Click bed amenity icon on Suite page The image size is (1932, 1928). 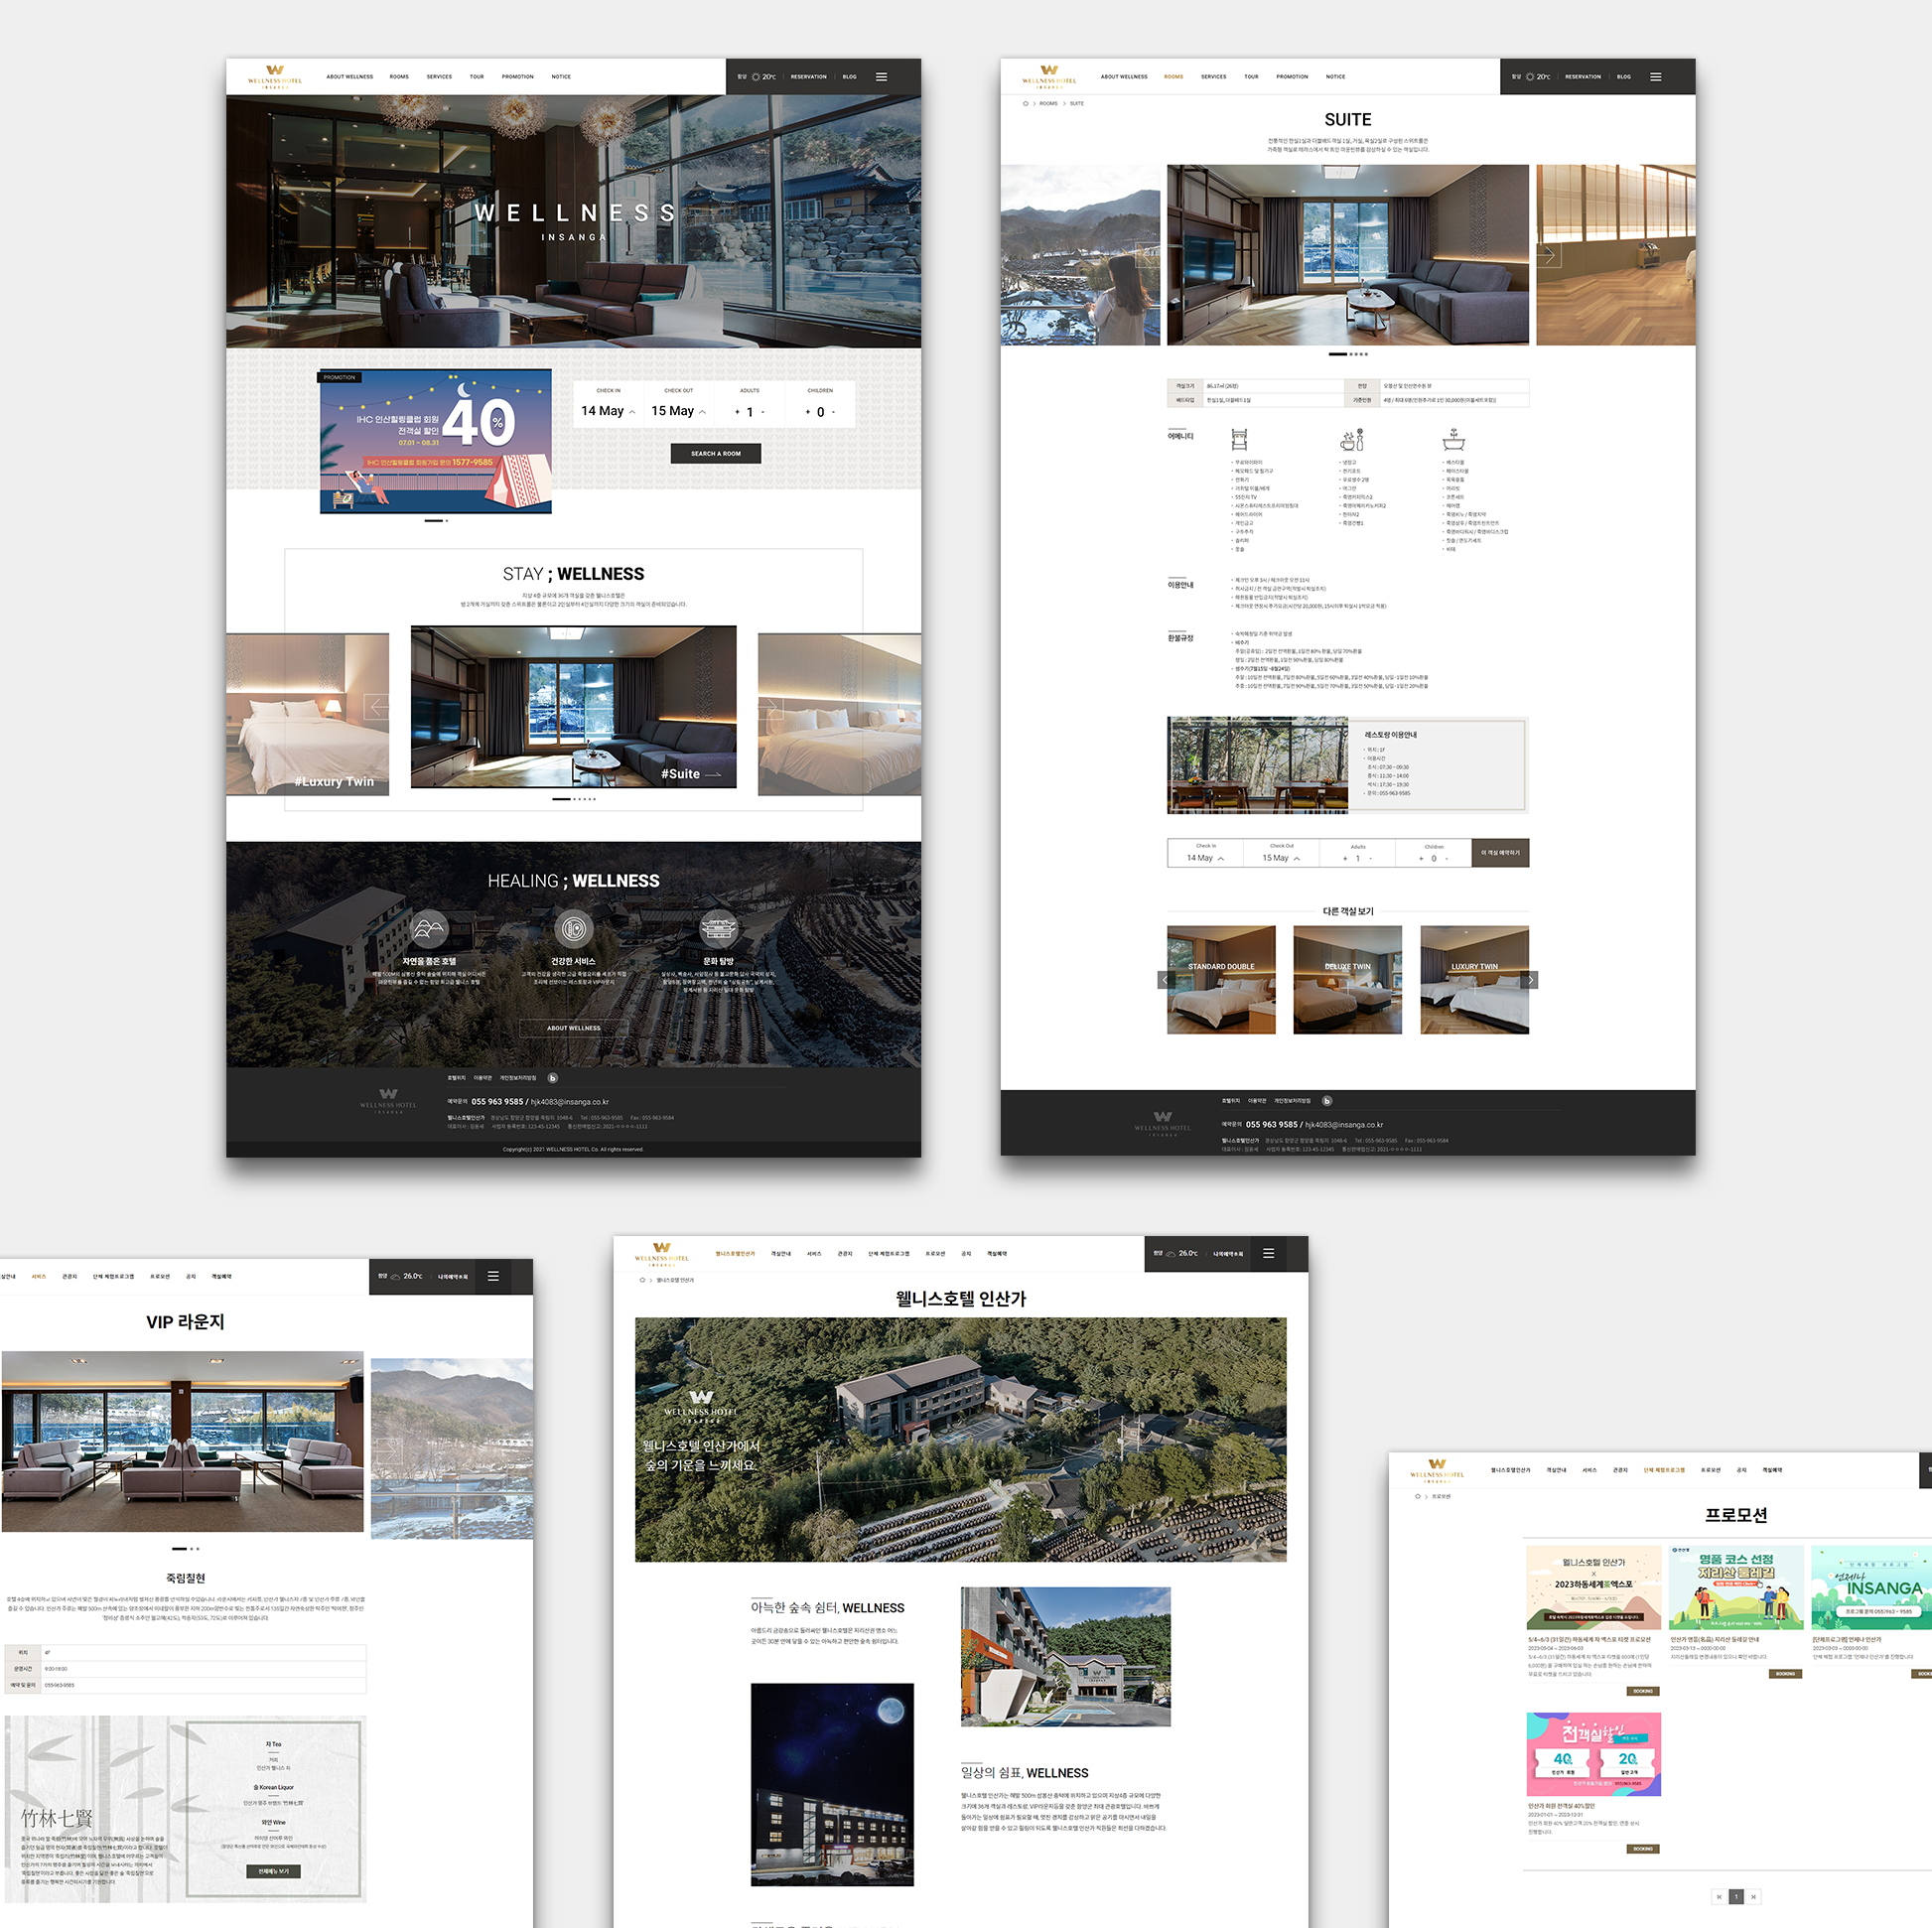(x=1239, y=440)
